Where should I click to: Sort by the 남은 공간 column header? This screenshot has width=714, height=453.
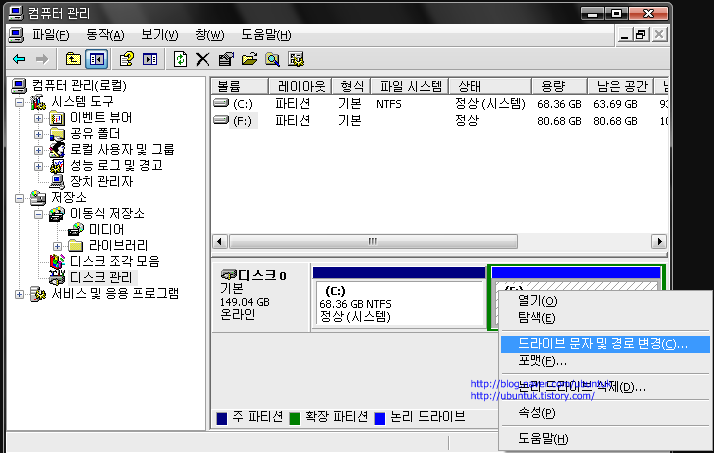tap(620, 86)
